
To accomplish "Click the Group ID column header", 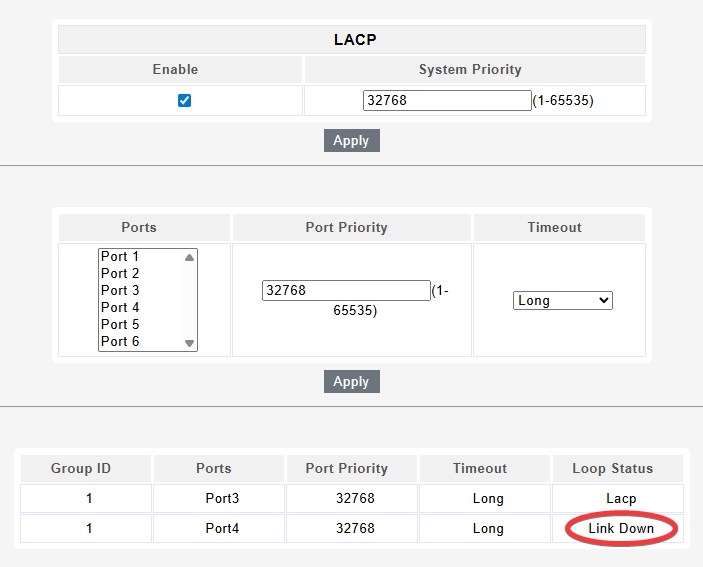I will (81, 468).
